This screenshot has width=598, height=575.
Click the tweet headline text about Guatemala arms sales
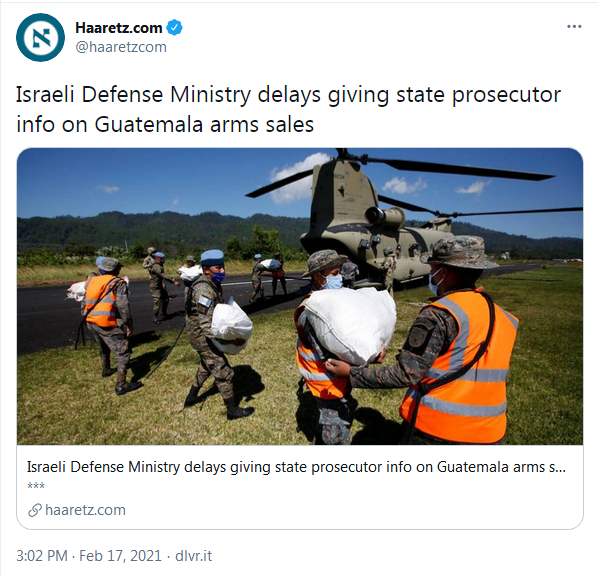click(288, 109)
